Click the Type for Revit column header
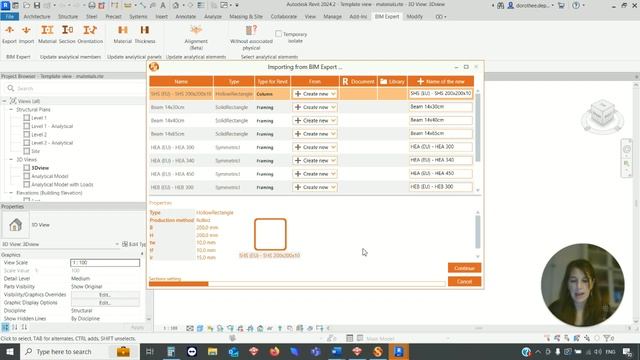 tap(273, 82)
